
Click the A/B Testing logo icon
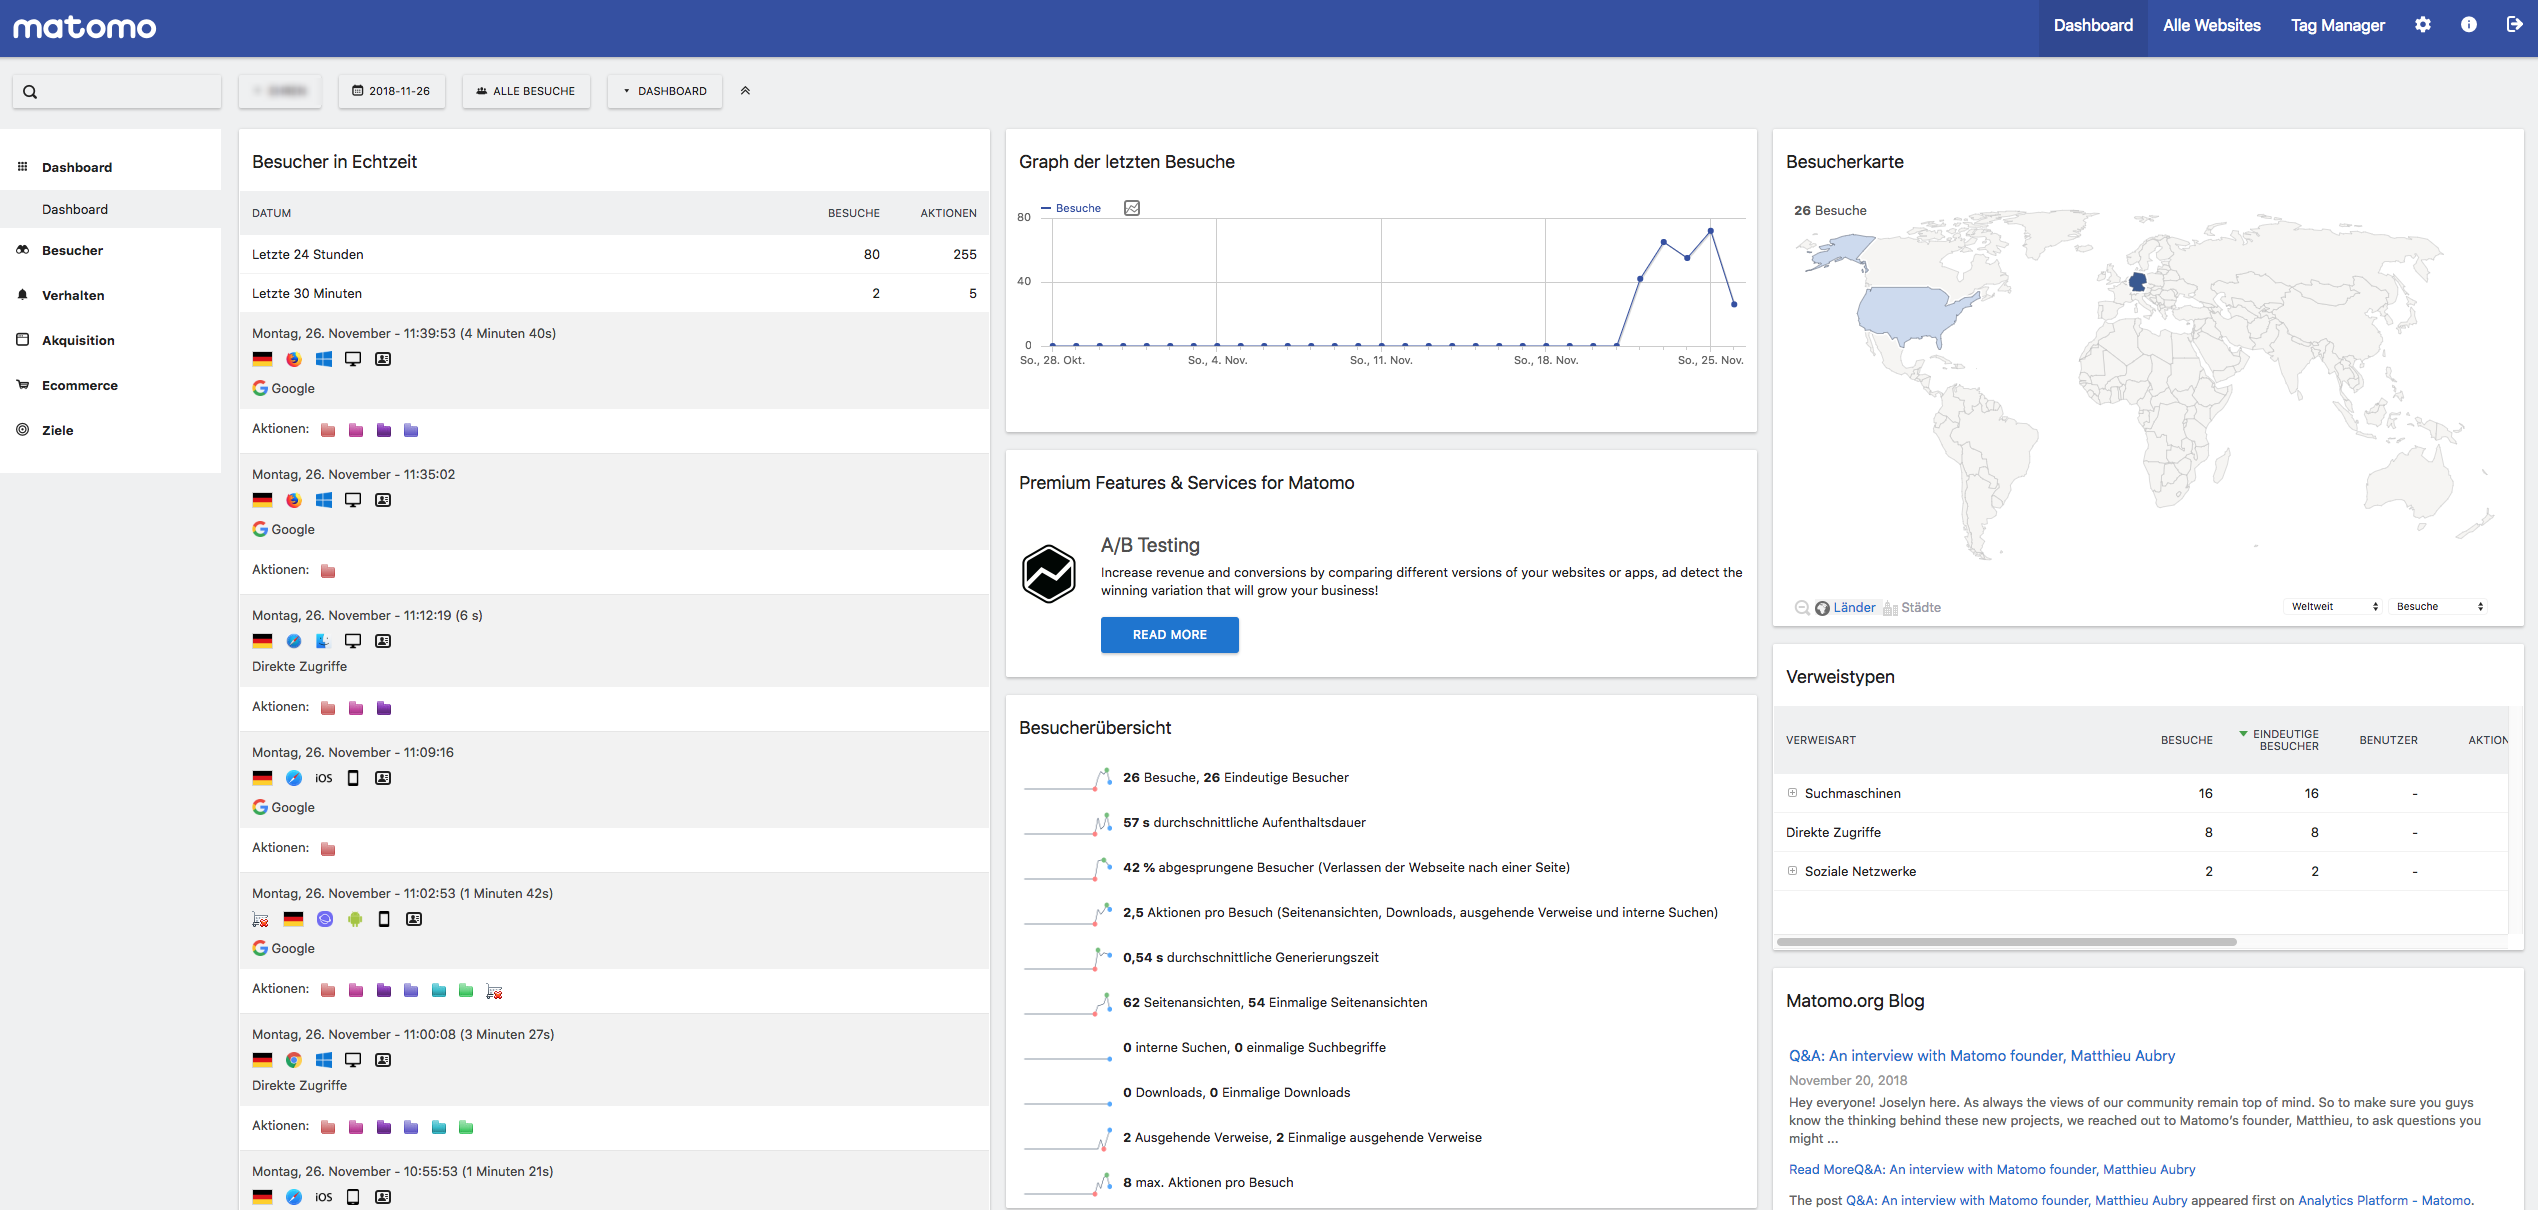(x=1048, y=574)
